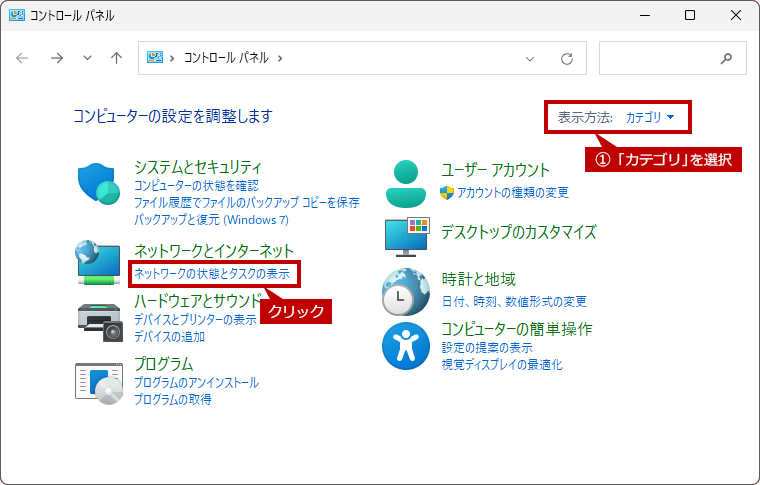The width and height of the screenshot is (760, 485).
Task: Click the Desktop customization monitor icon
Action: pos(407,237)
